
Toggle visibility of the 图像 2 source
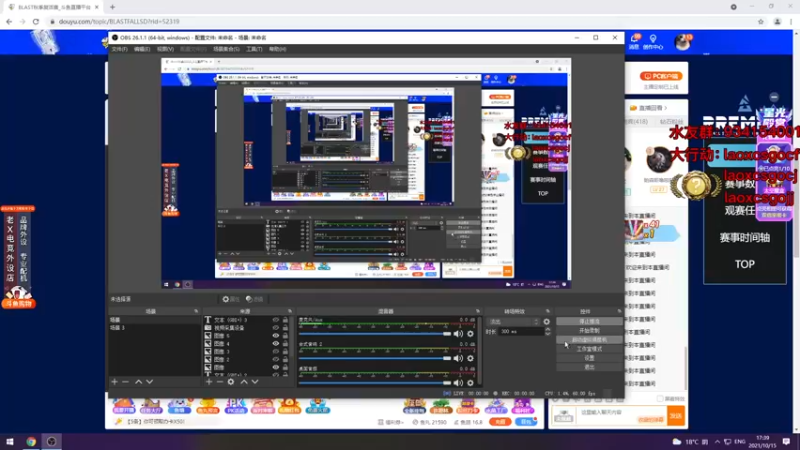[276, 359]
